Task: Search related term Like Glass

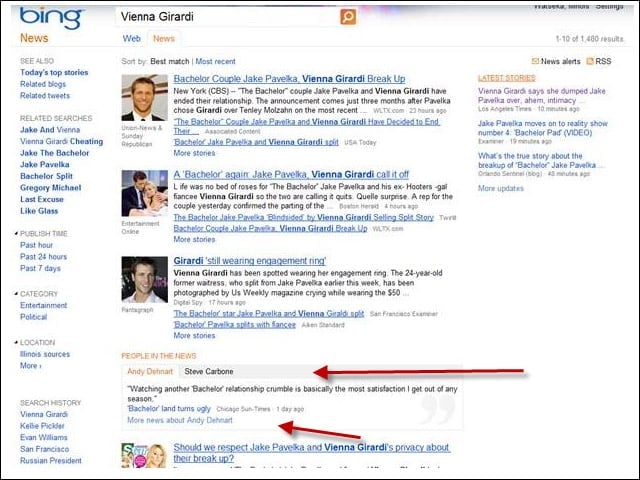Action: tap(39, 211)
